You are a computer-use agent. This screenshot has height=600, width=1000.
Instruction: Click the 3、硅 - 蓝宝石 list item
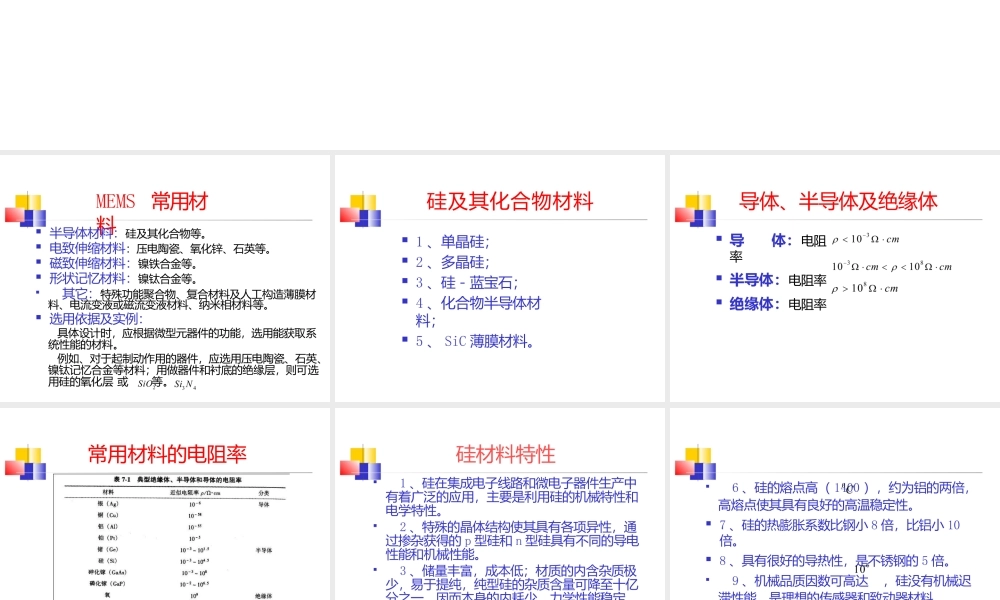pyautogui.click(x=467, y=282)
